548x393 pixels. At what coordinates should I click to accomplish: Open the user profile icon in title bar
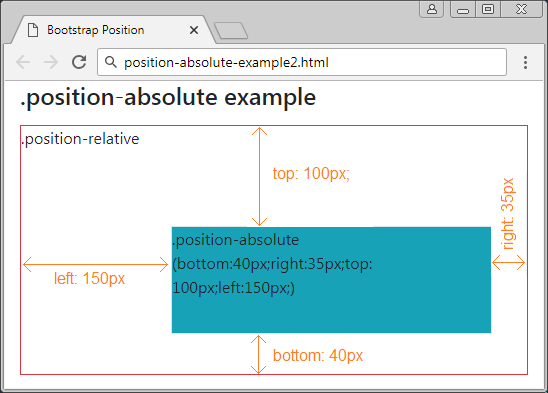(432, 9)
